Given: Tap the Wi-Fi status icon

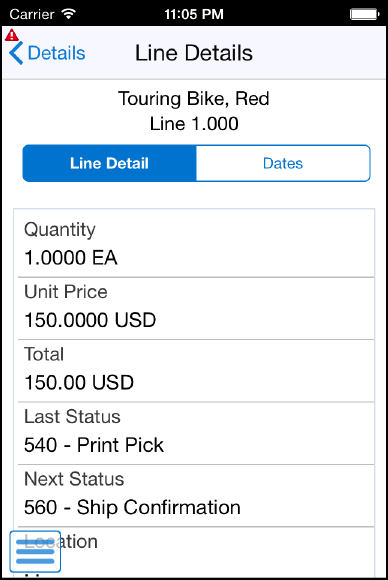Looking at the screenshot, I should 69,14.
